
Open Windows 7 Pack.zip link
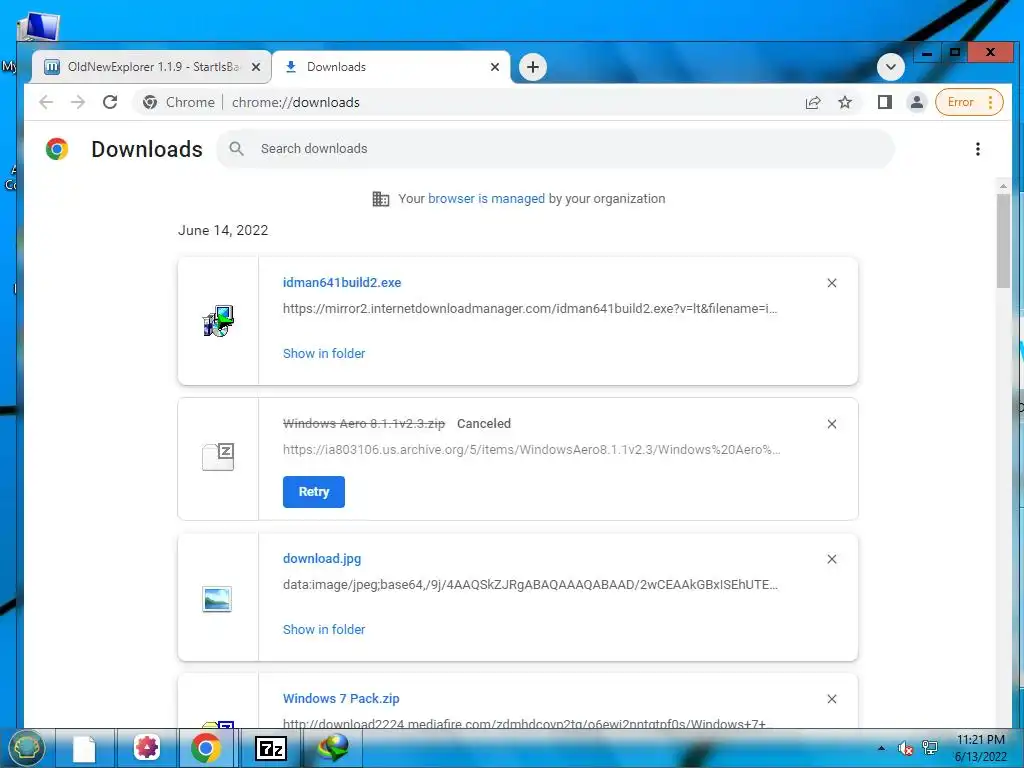click(x=341, y=699)
